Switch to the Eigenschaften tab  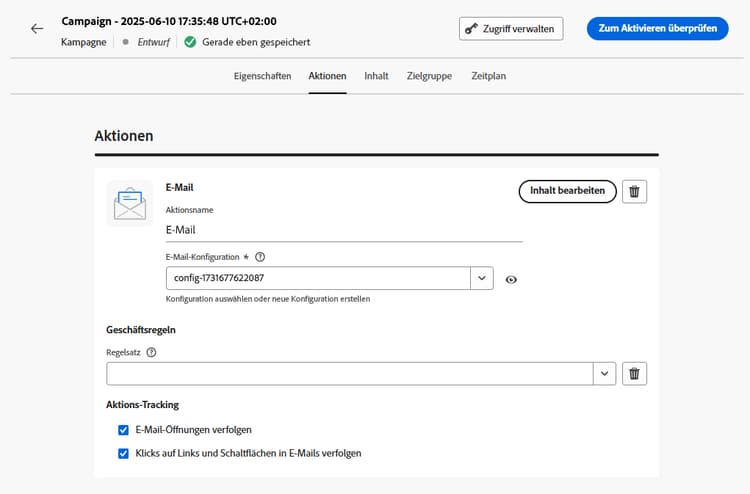(x=262, y=76)
